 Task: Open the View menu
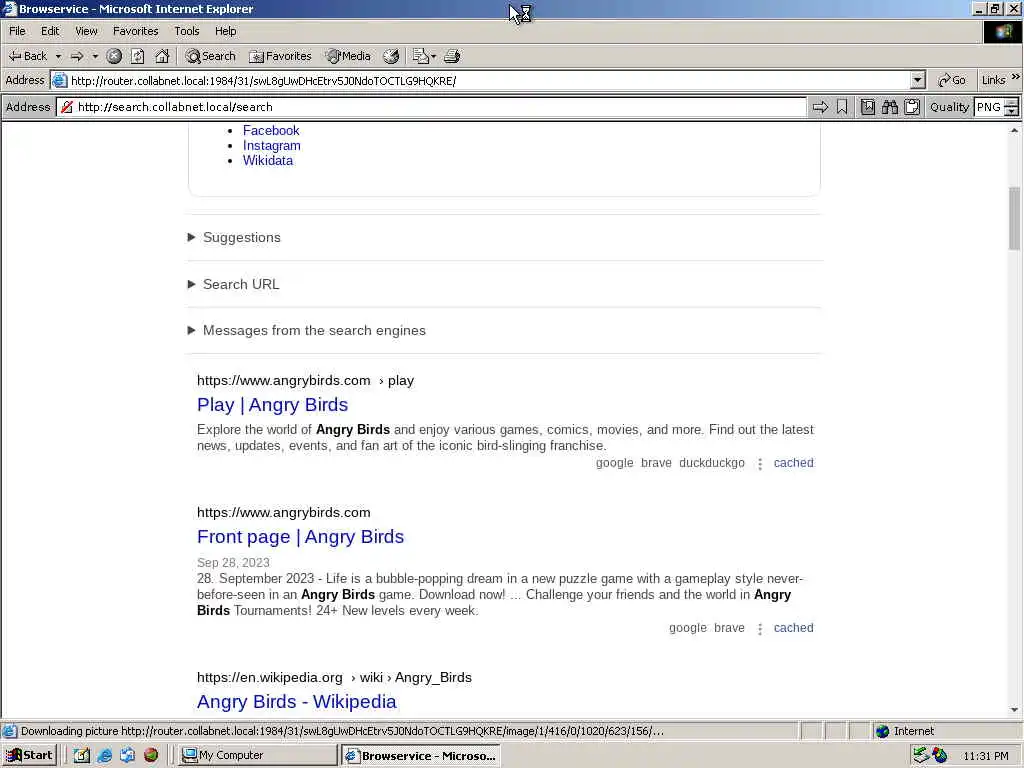[x=86, y=31]
